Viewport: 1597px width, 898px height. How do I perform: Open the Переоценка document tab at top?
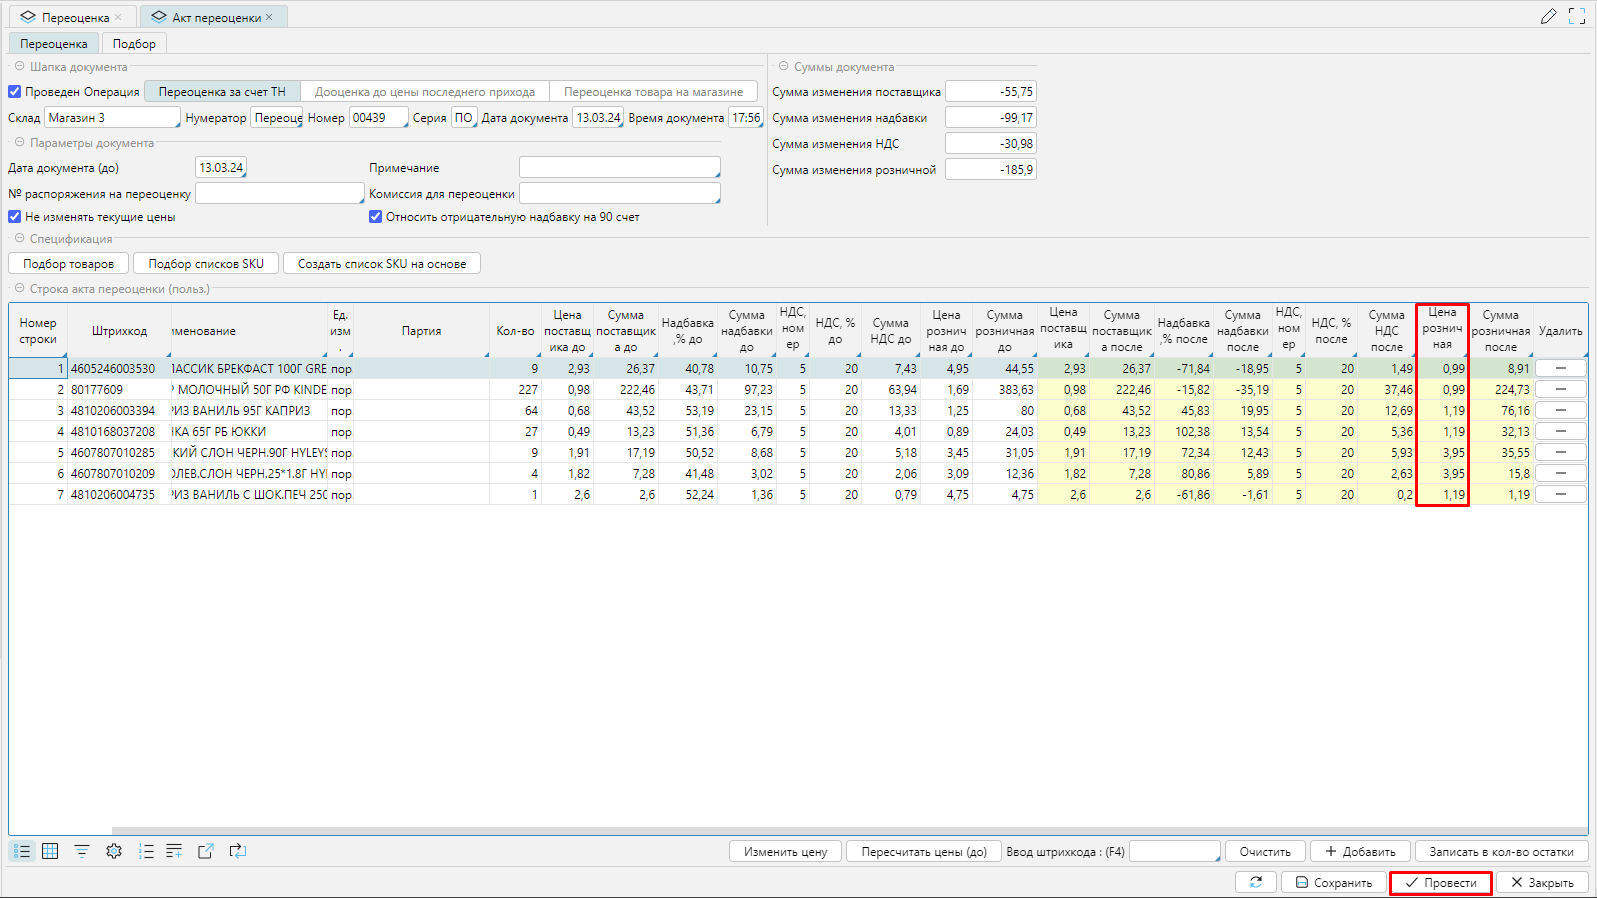(x=74, y=17)
